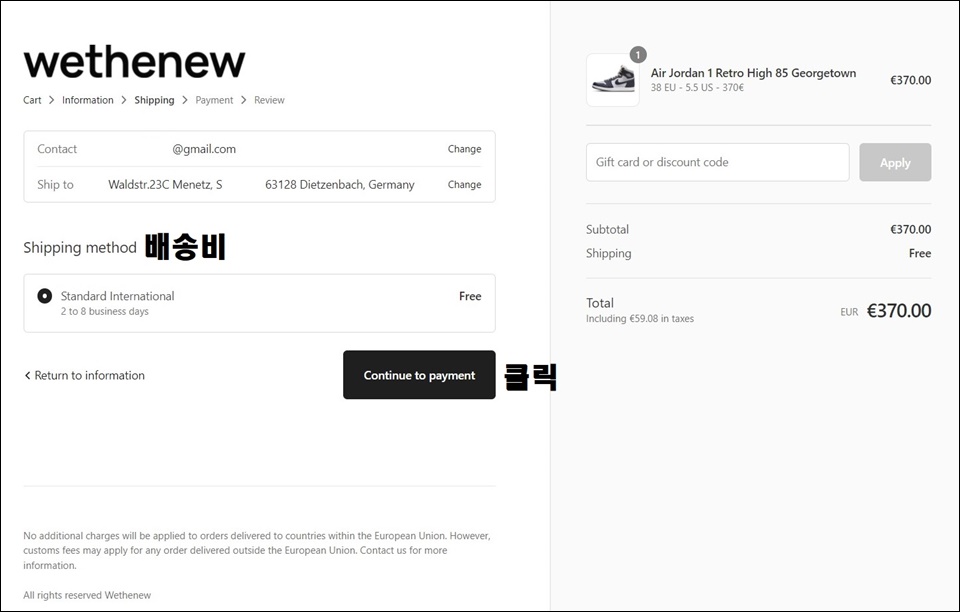Apply the discount code
Image resolution: width=960 pixels, height=612 pixels.
(895, 162)
